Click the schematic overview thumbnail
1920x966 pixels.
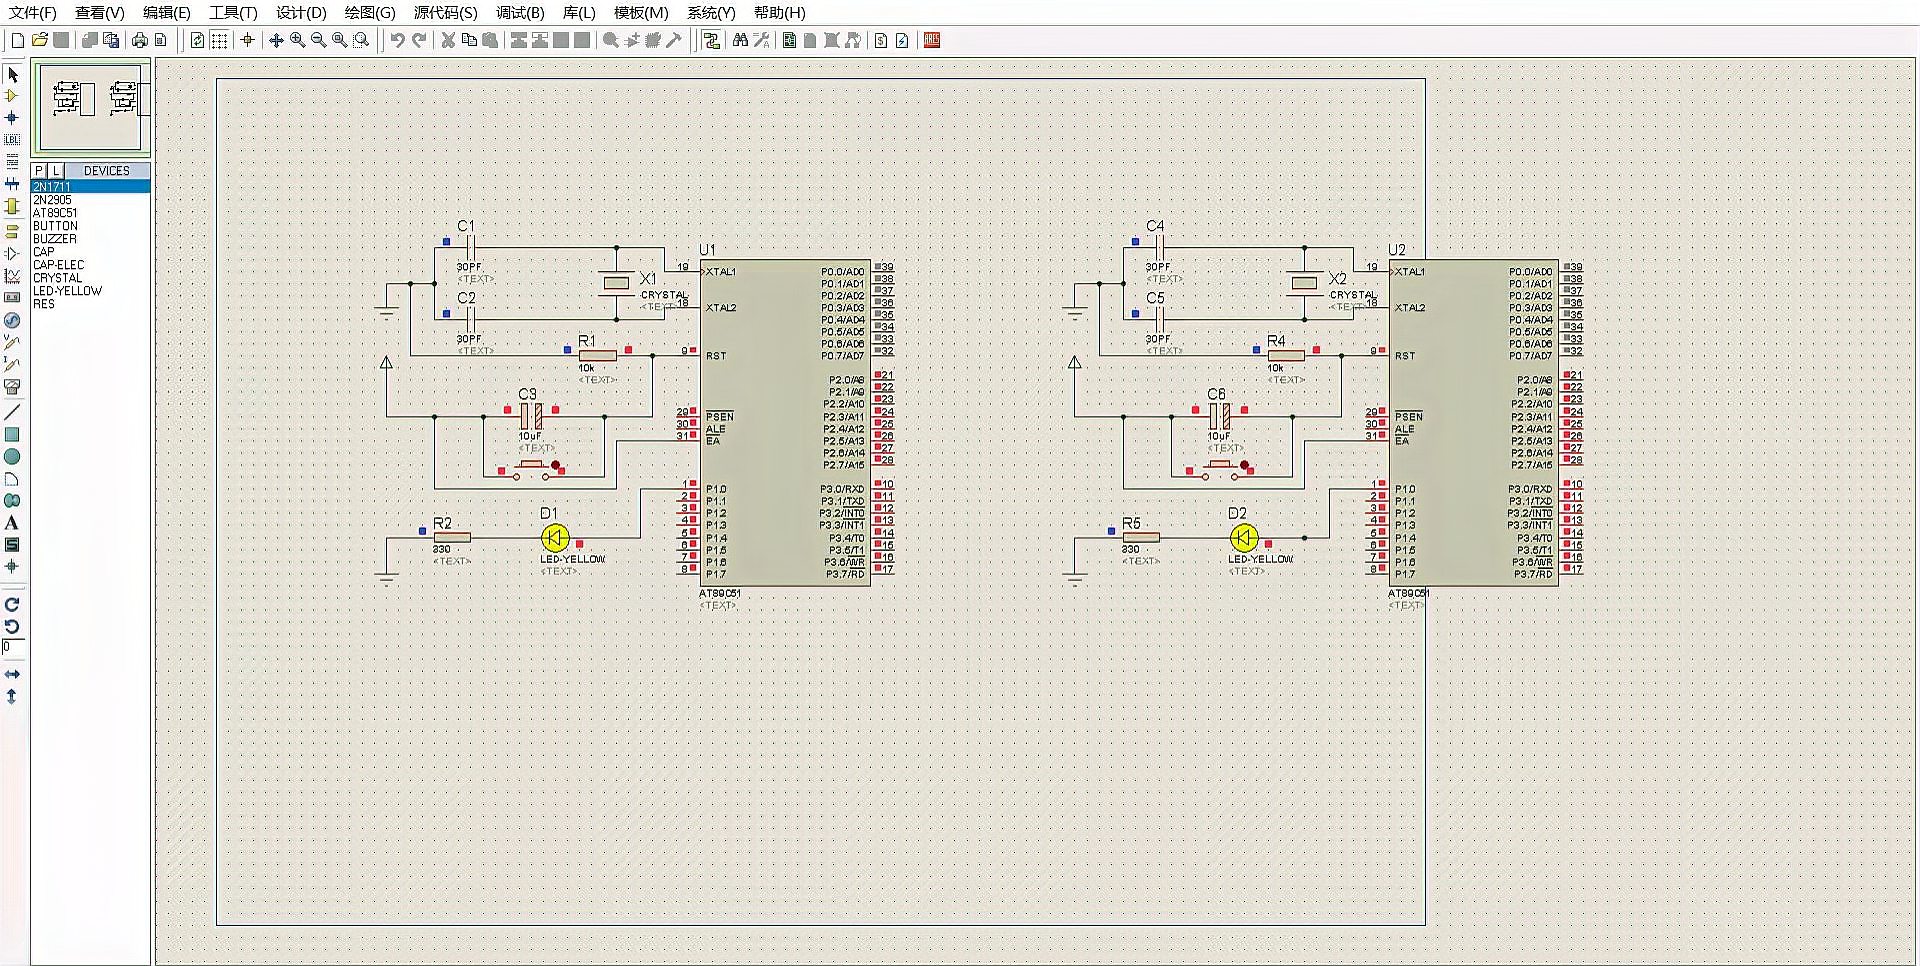91,106
